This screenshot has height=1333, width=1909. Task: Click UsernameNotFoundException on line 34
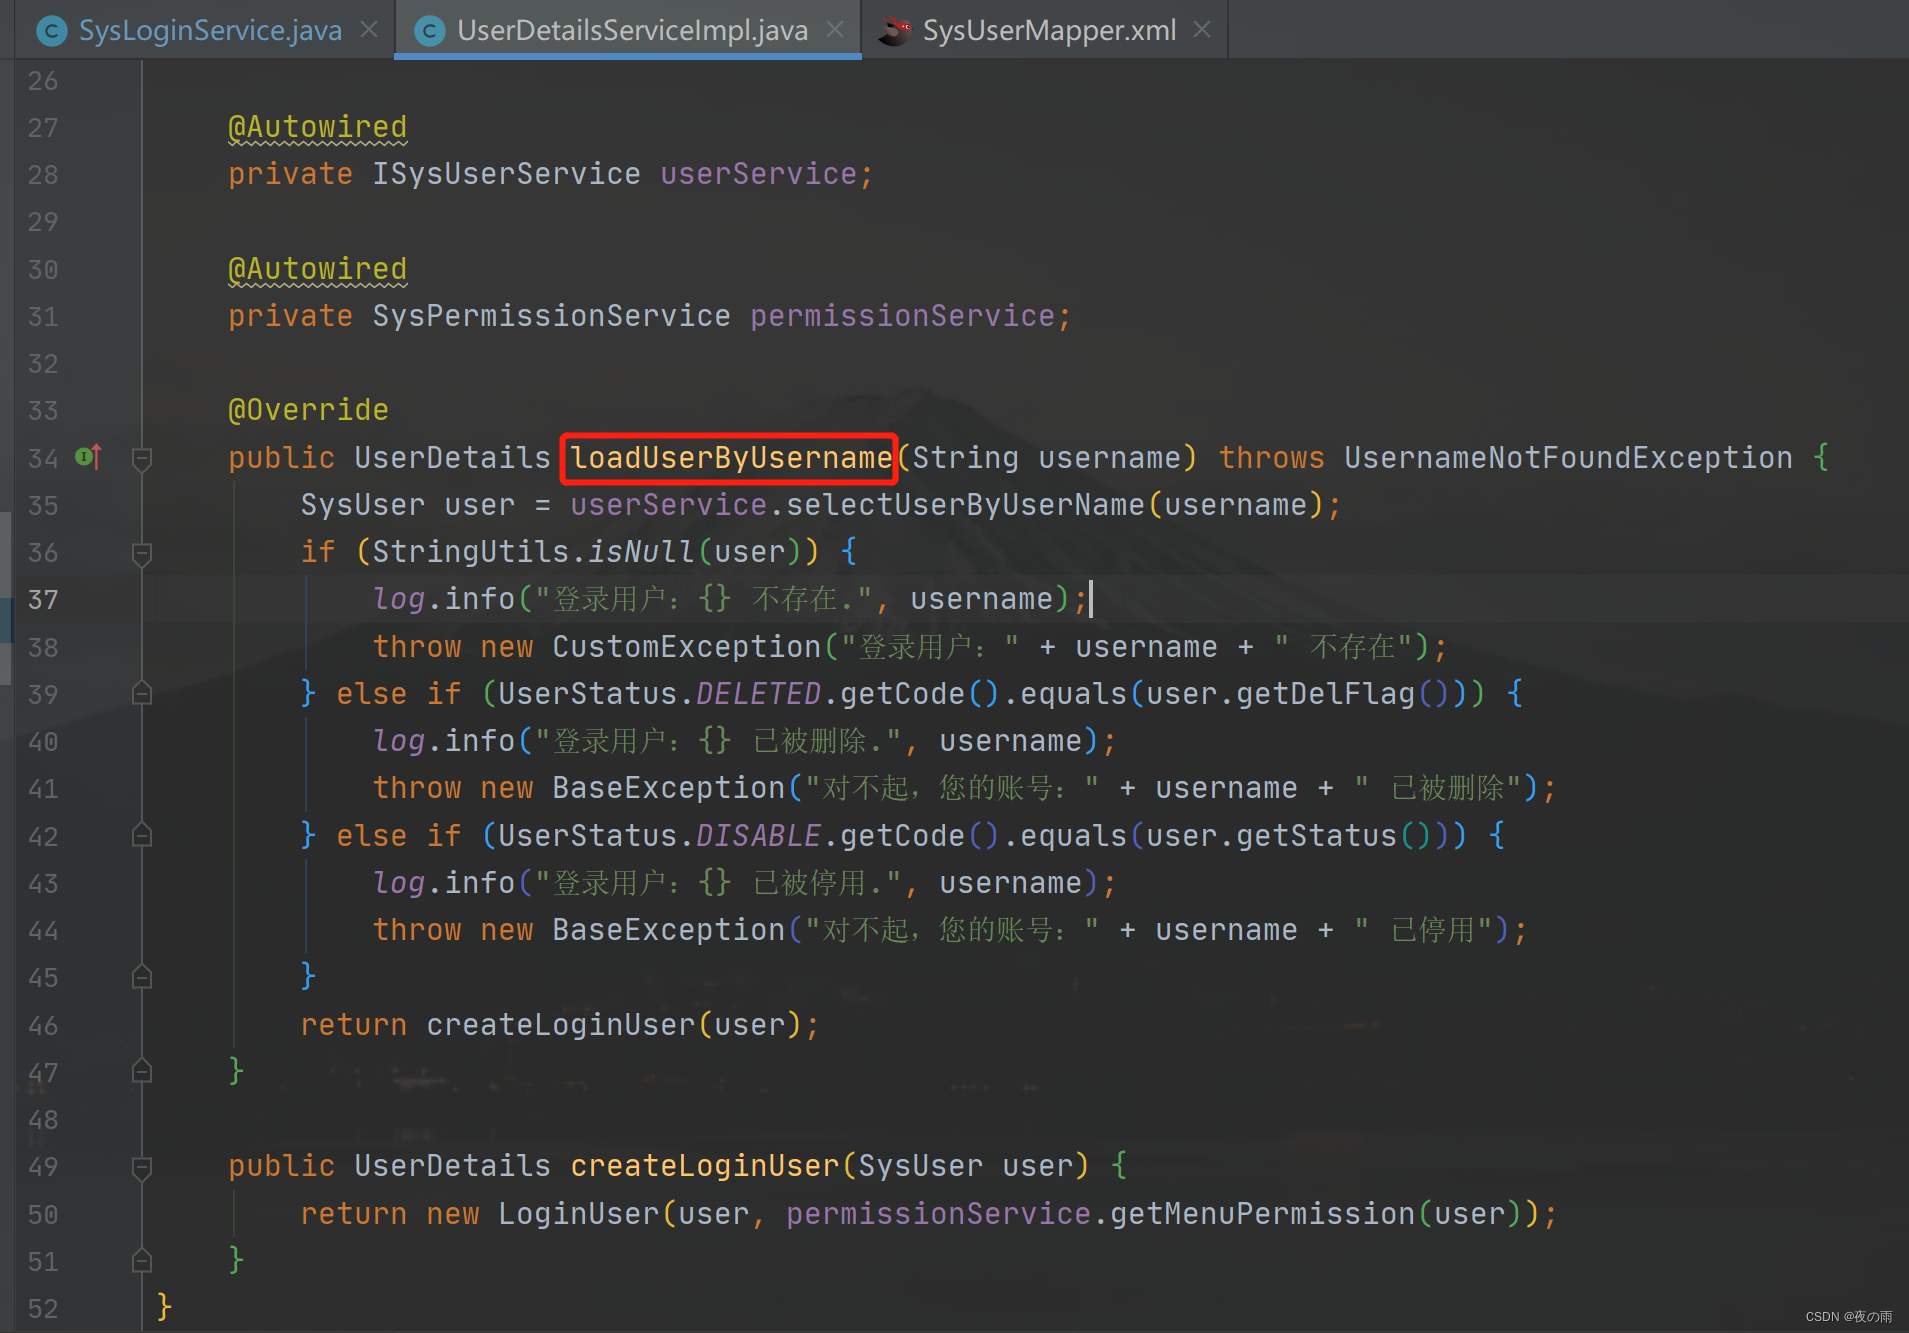tap(1568, 458)
